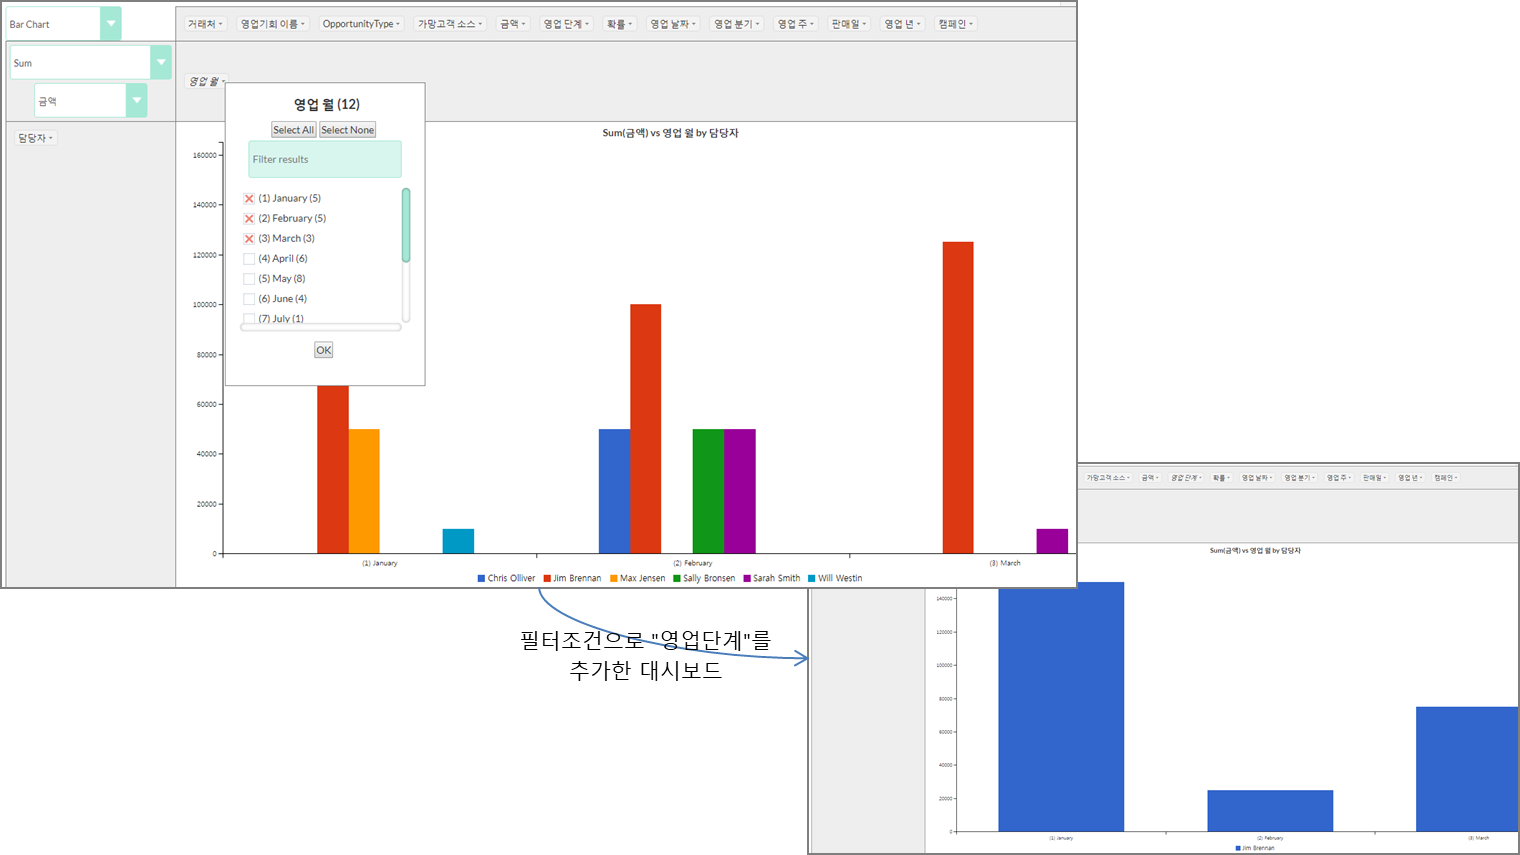Open the Bar Chart renderer dropdown
The image size is (1520, 855).
[111, 24]
